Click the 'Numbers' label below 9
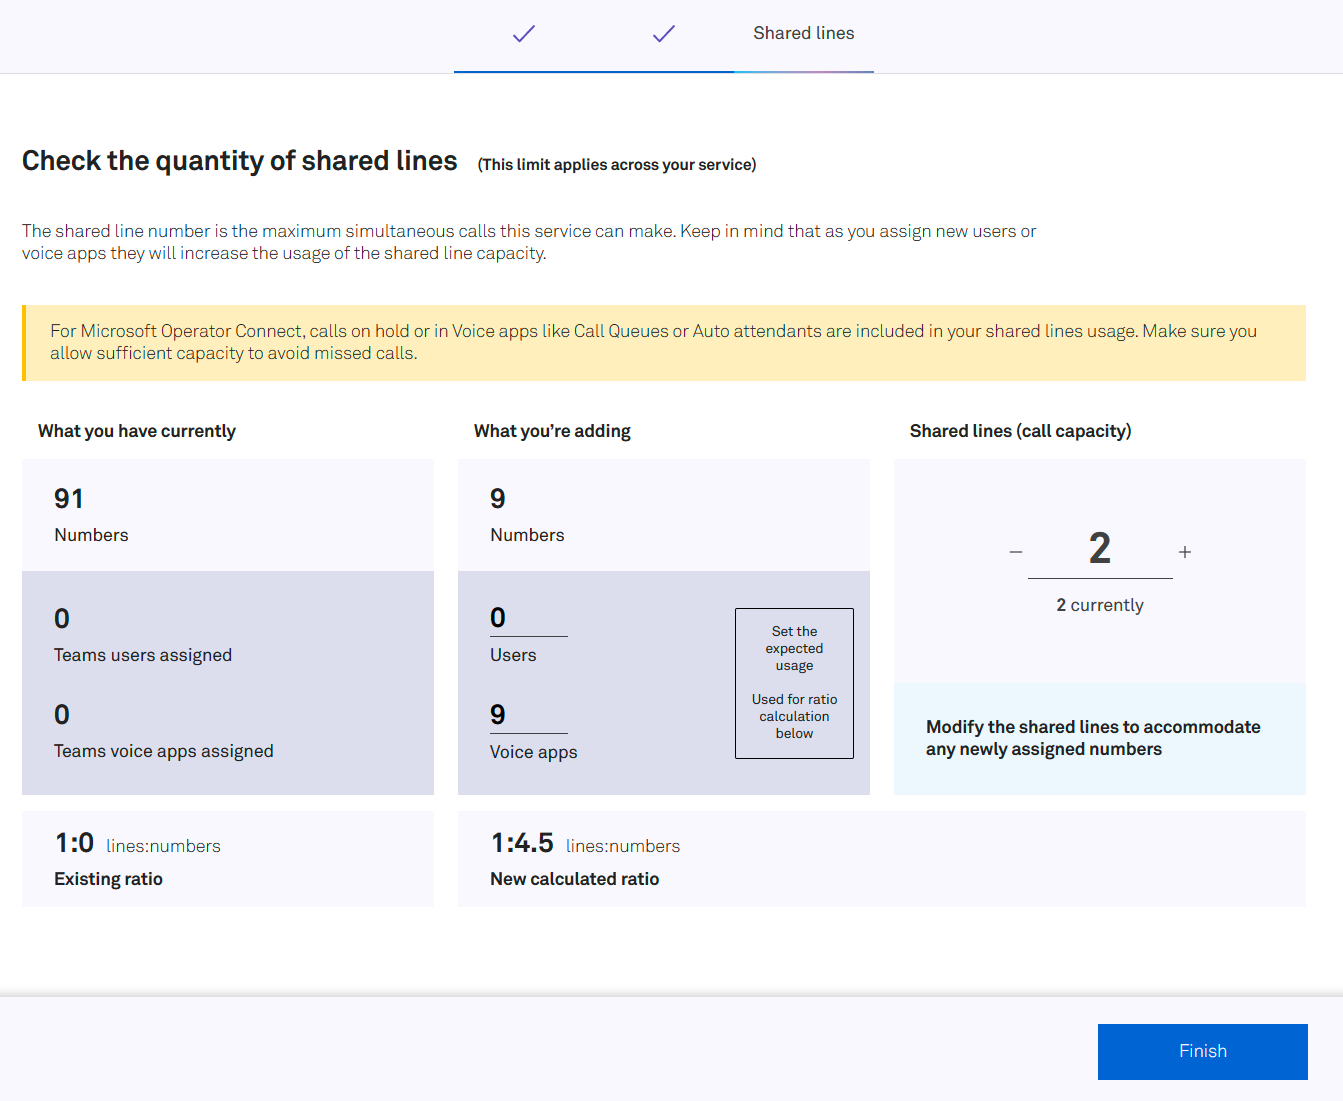Screen dimensions: 1343x1101 [x=527, y=535]
